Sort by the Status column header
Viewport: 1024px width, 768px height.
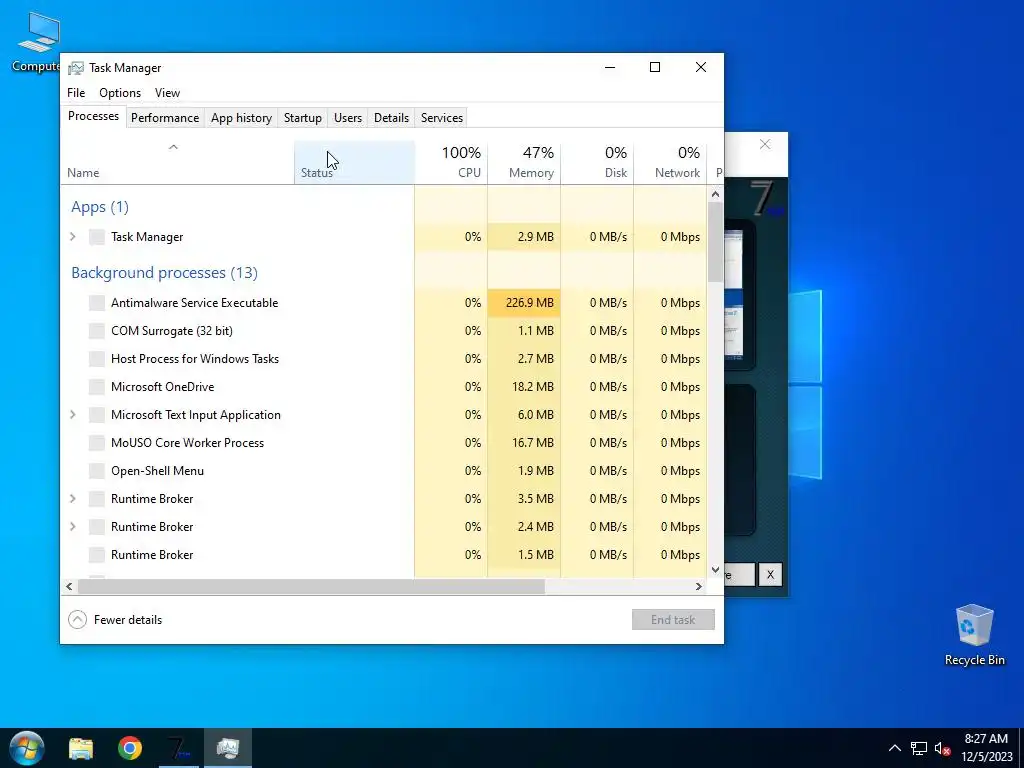click(355, 163)
